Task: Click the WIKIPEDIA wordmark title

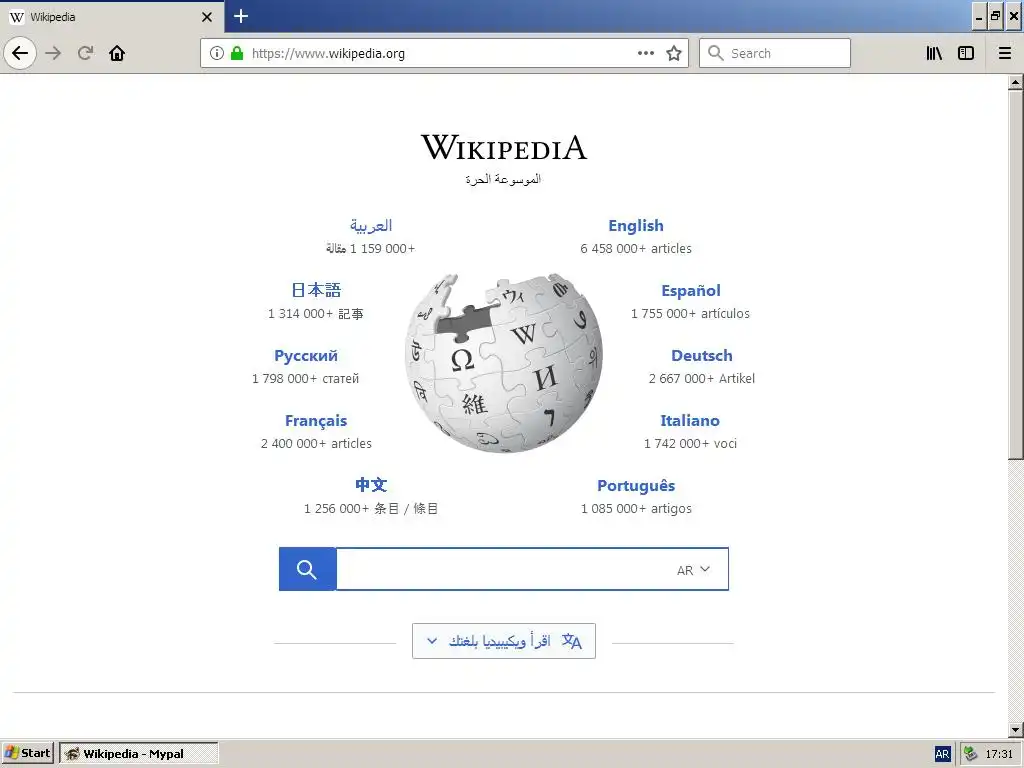Action: (x=504, y=147)
